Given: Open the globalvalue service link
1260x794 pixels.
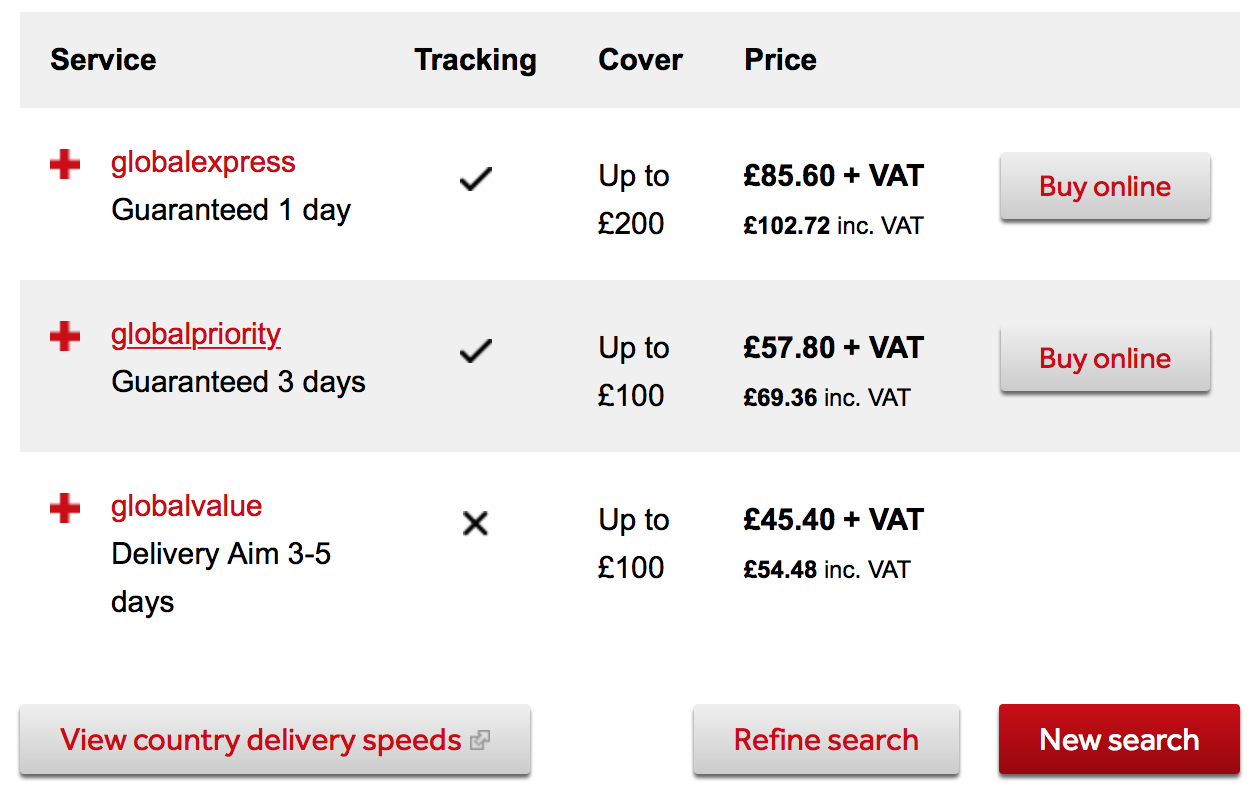Looking at the screenshot, I should (186, 506).
